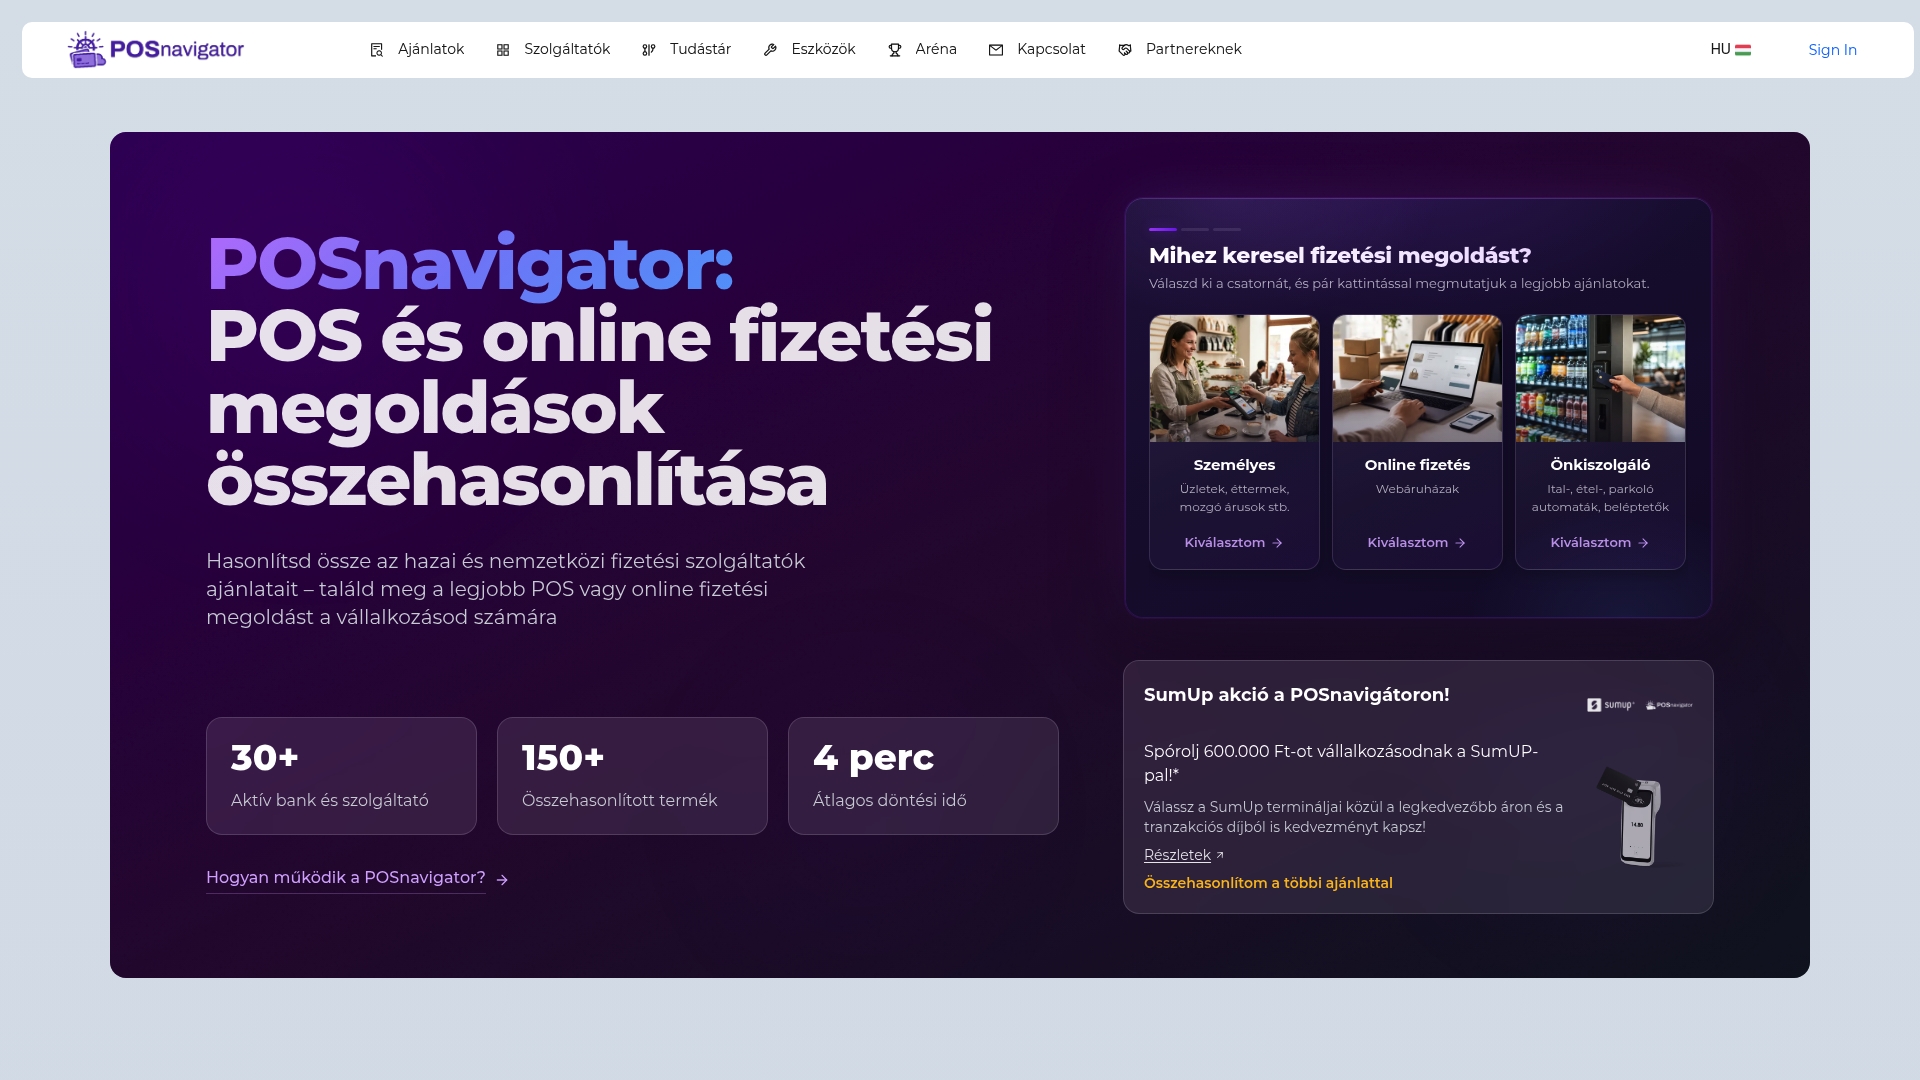
Task: Click arrow after Hogyan működik a POSnavigator
Action: click(502, 880)
